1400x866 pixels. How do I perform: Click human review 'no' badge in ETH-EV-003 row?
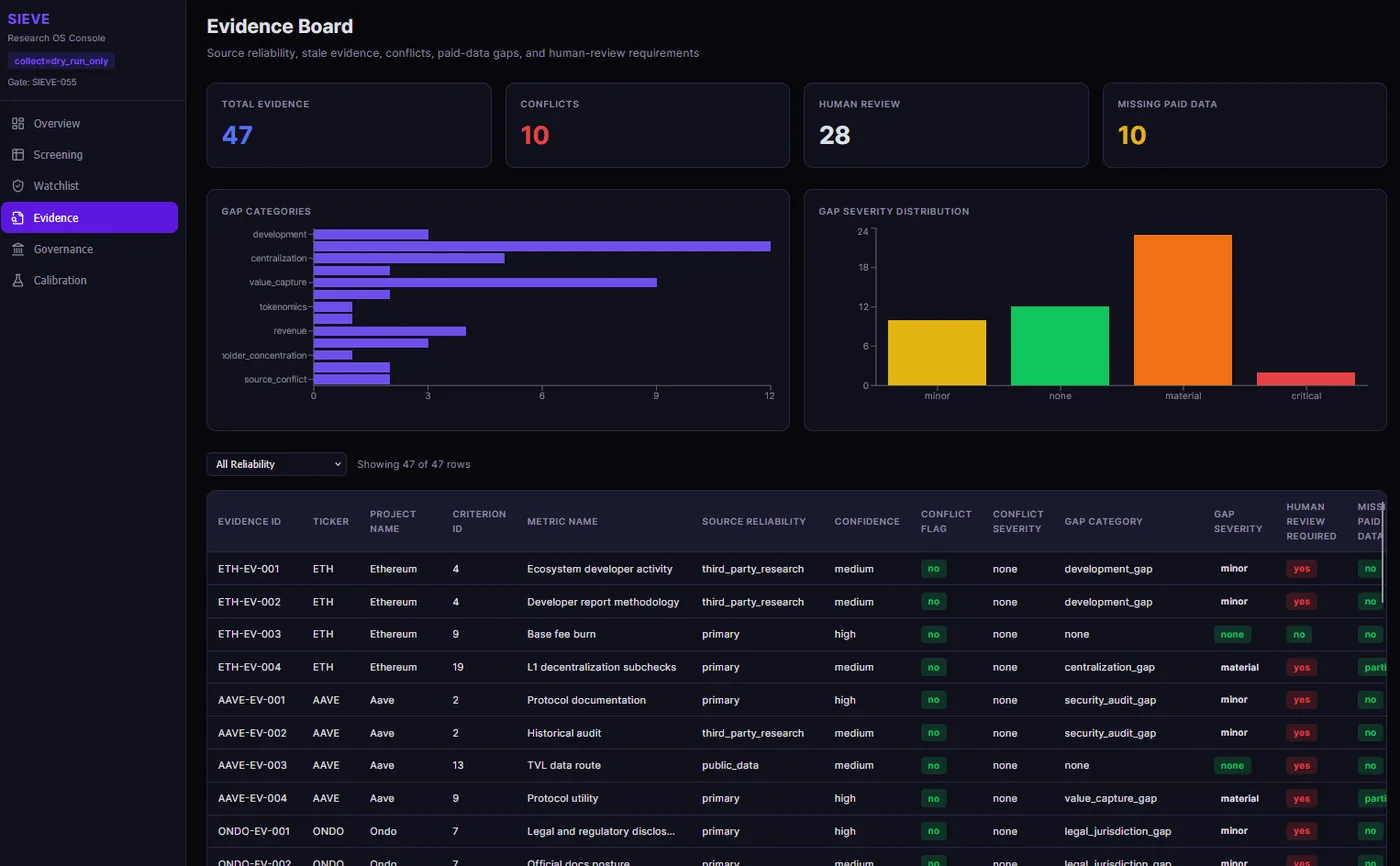point(1299,634)
